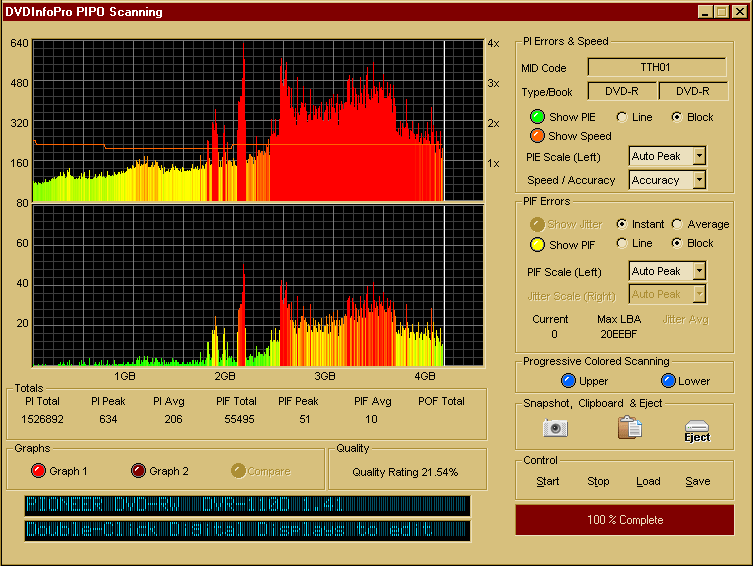Toggle the green Show PIE button
The height and width of the screenshot is (566, 753).
tap(537, 117)
